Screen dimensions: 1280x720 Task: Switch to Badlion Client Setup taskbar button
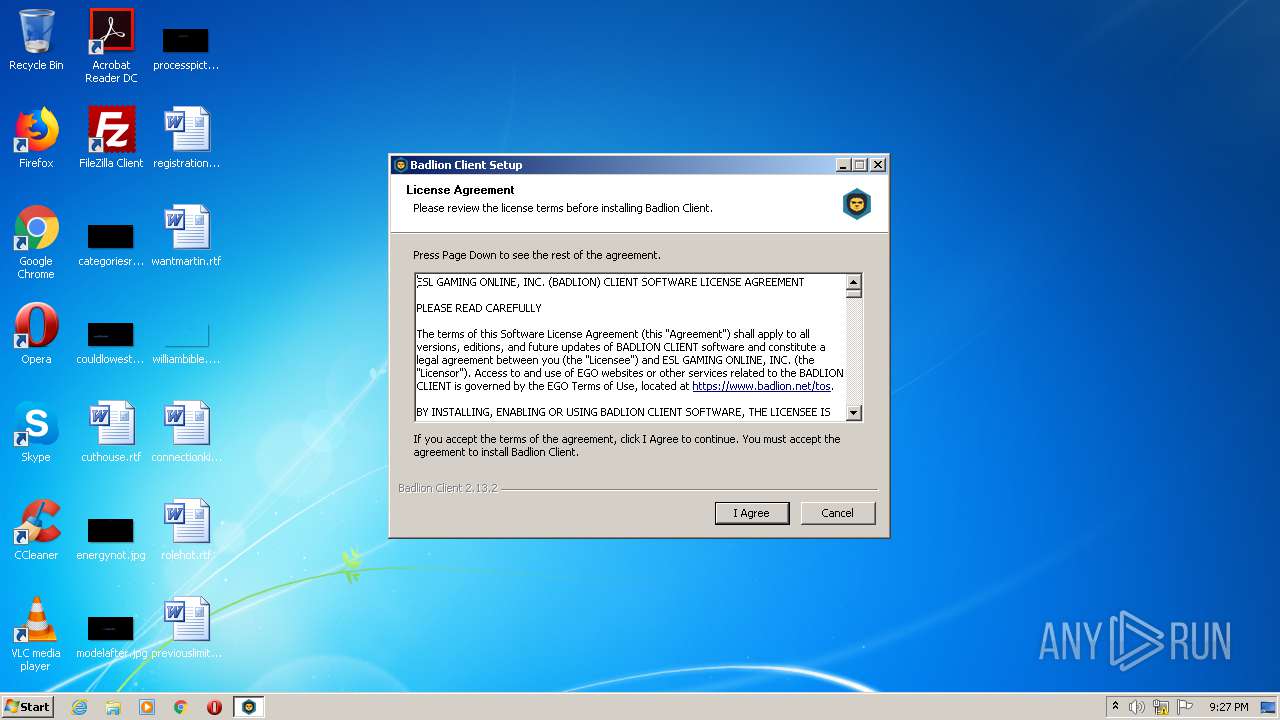coord(248,707)
